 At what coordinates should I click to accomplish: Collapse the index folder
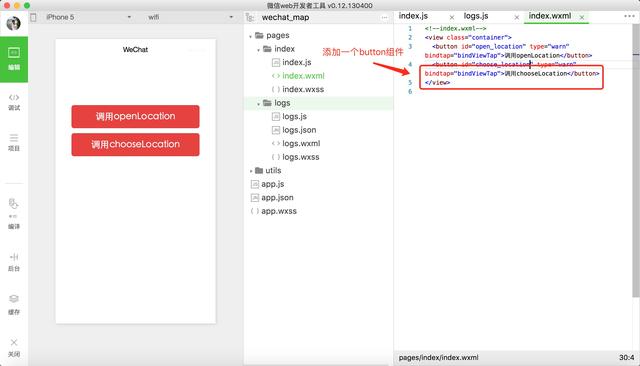(x=258, y=50)
